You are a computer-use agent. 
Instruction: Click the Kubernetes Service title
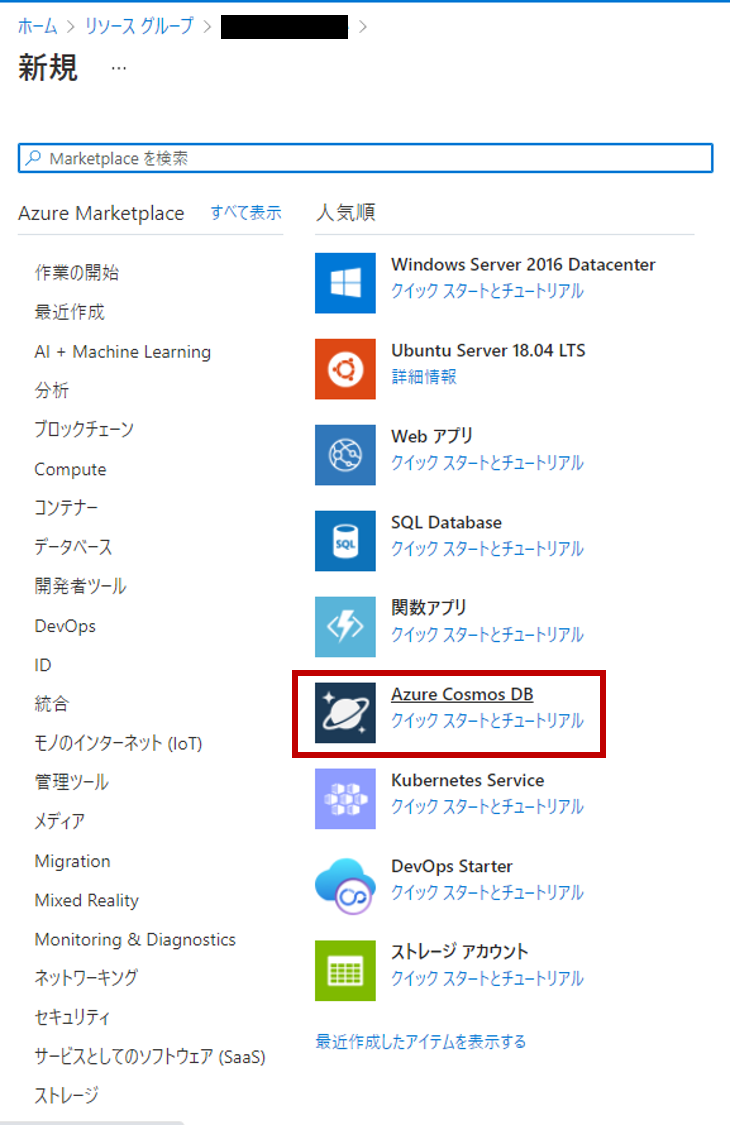[x=467, y=781]
